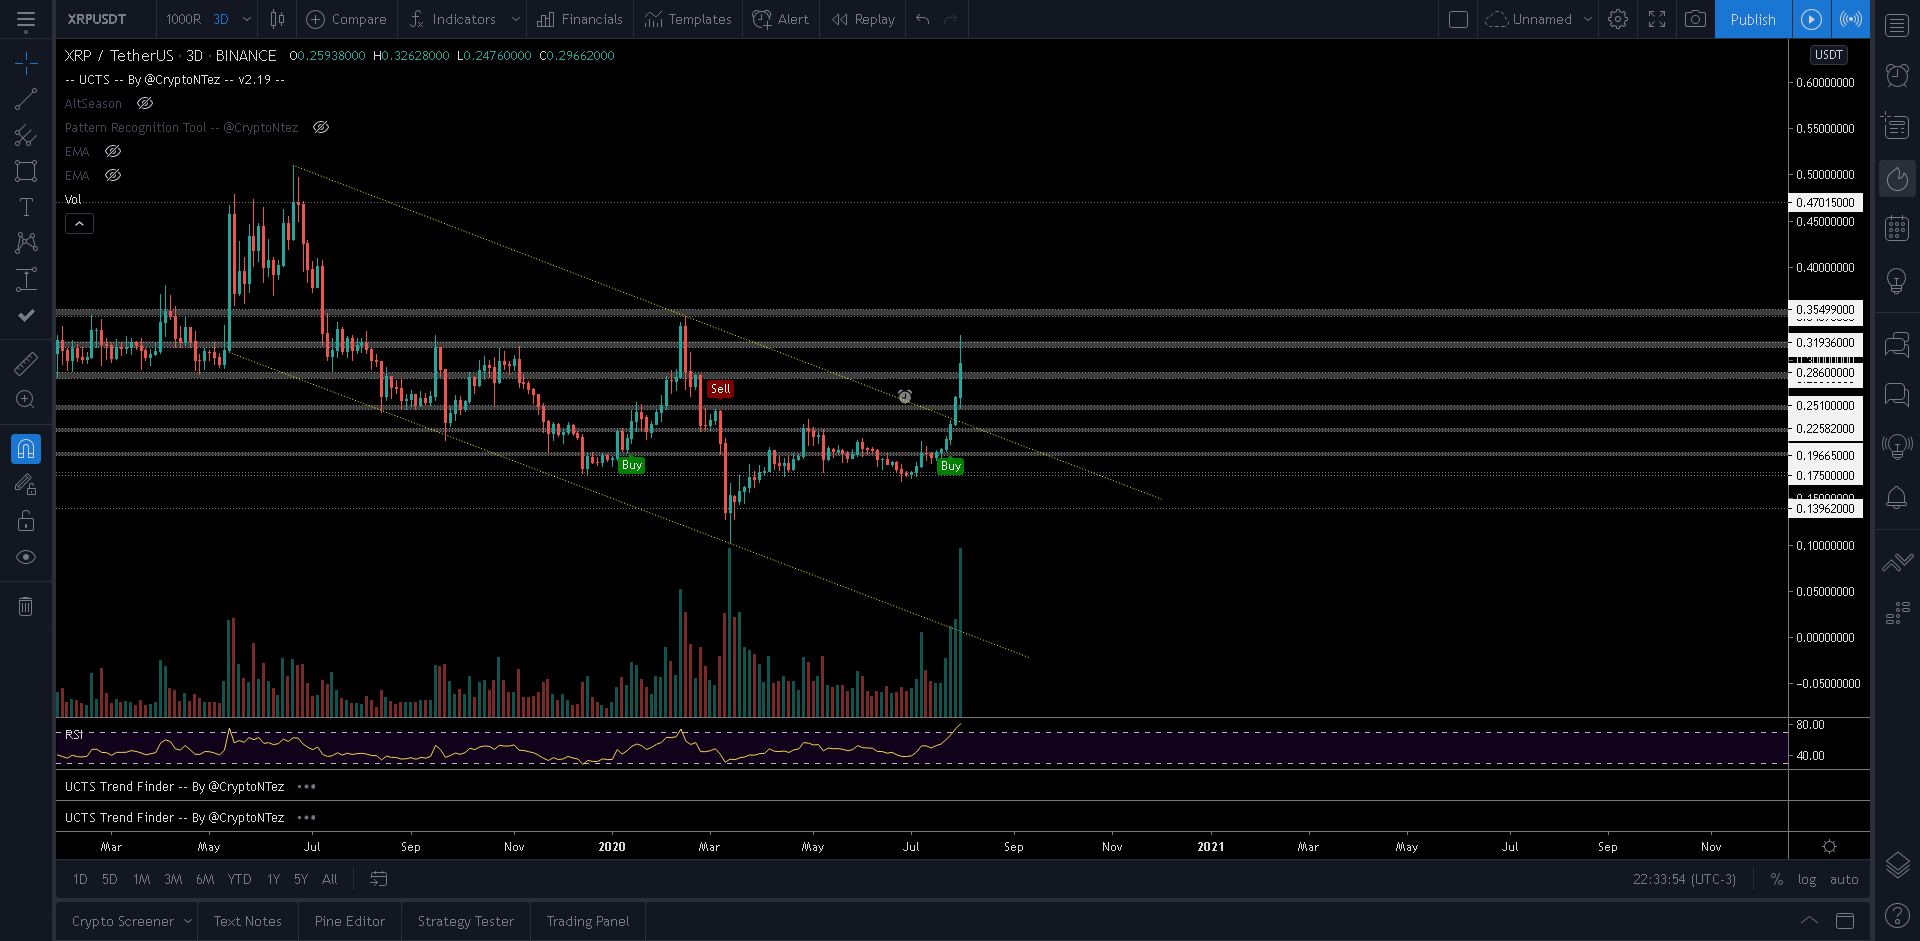Open chart settings via the gear icon
The height and width of the screenshot is (941, 1920).
click(1618, 19)
